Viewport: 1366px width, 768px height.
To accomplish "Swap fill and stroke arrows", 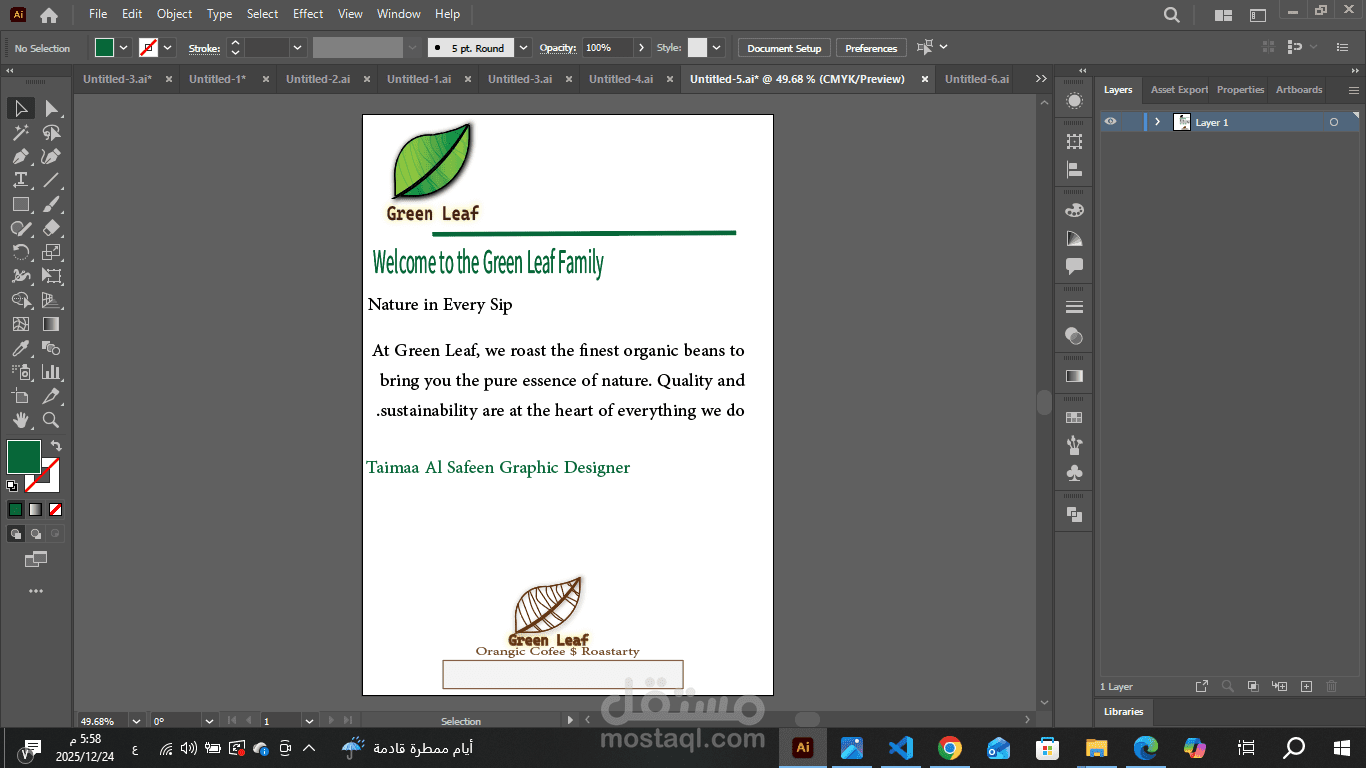I will (56, 446).
